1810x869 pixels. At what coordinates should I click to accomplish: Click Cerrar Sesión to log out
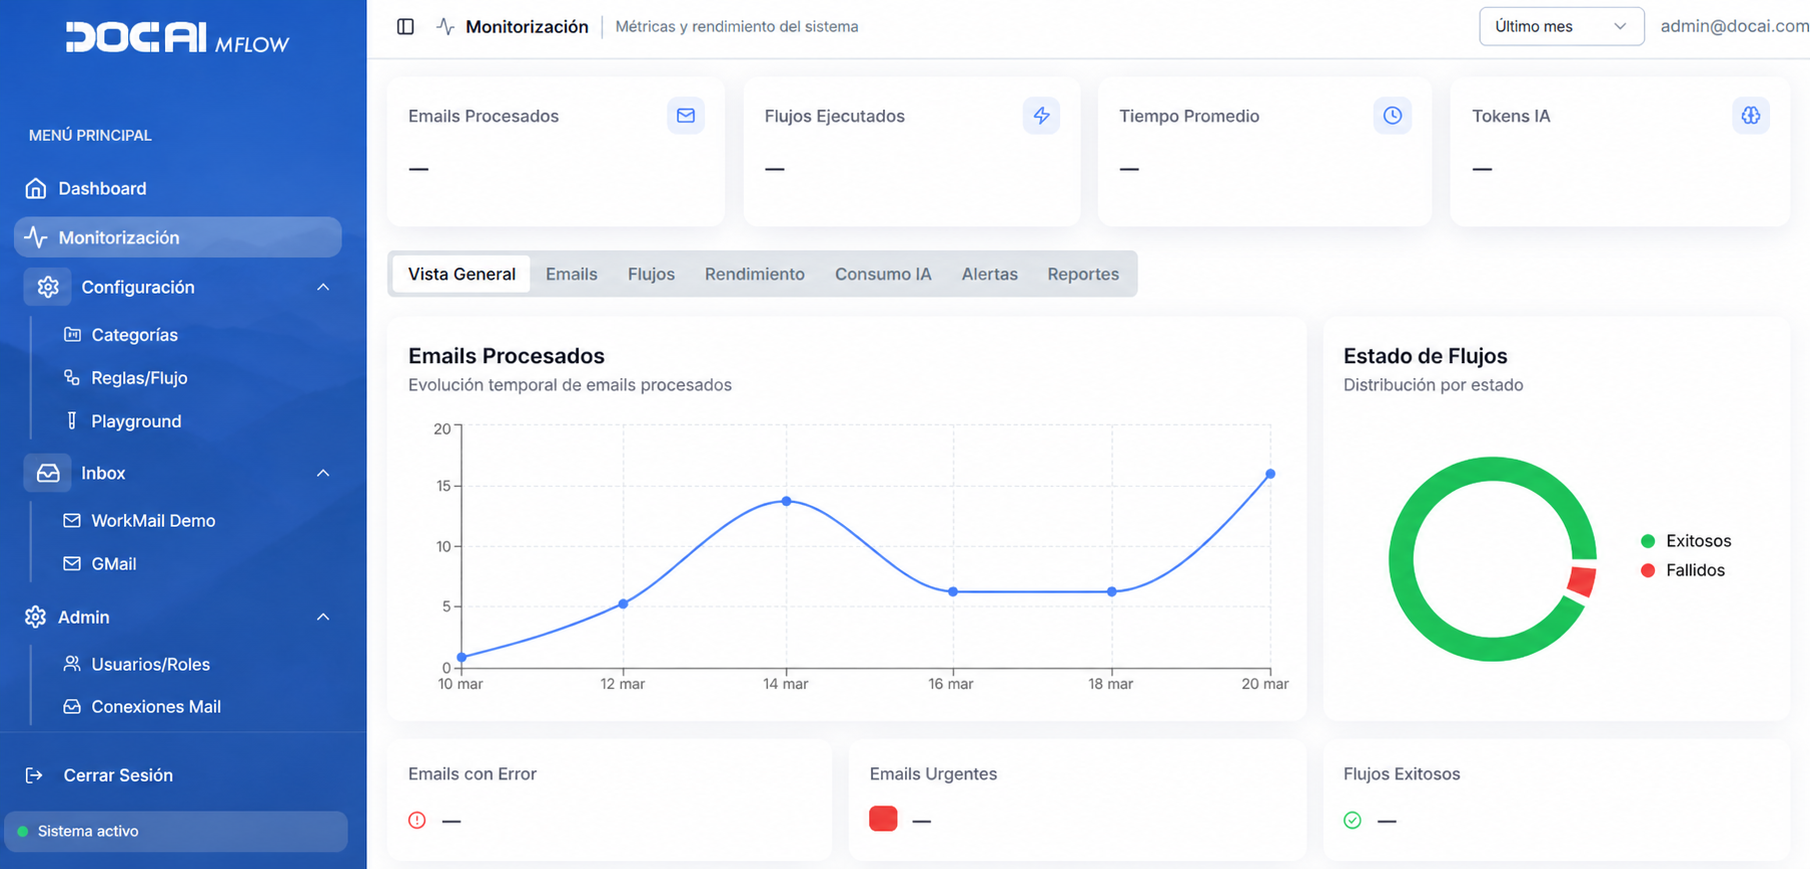pyautogui.click(x=118, y=775)
